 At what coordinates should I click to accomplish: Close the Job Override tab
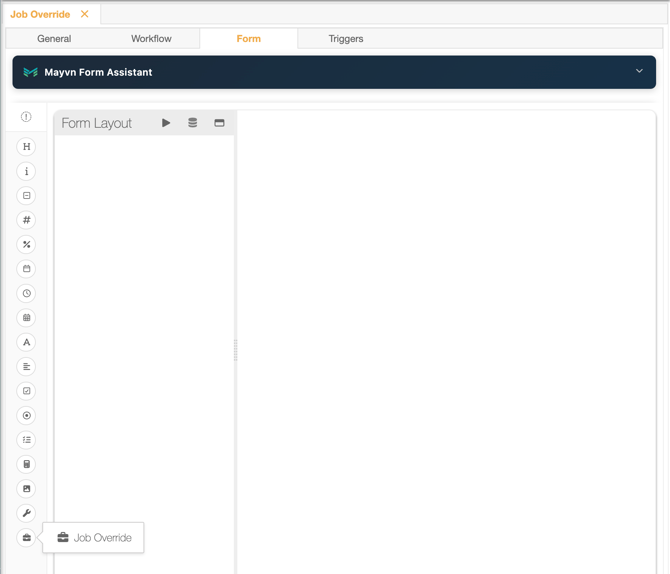point(85,14)
